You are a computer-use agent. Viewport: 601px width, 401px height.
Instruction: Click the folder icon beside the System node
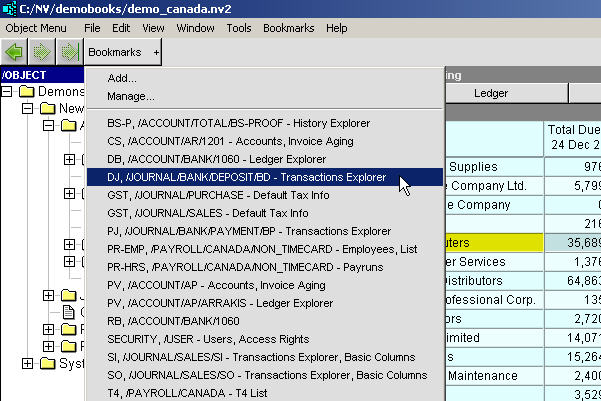pos(45,363)
